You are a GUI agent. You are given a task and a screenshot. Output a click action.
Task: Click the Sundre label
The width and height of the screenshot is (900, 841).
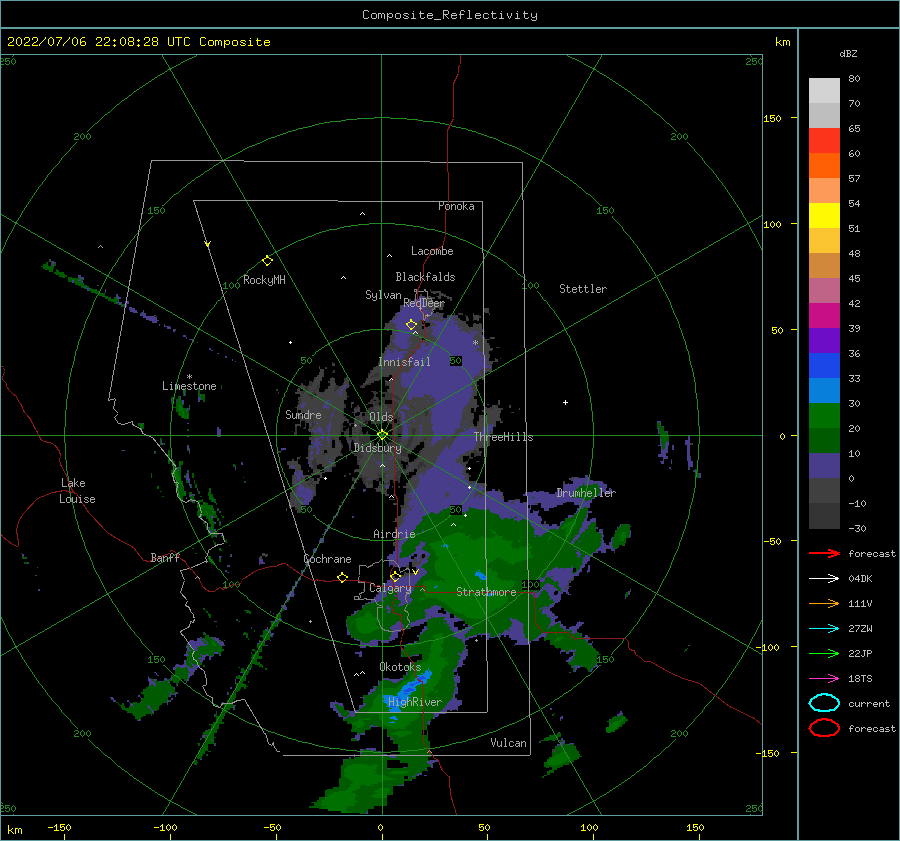pos(303,414)
